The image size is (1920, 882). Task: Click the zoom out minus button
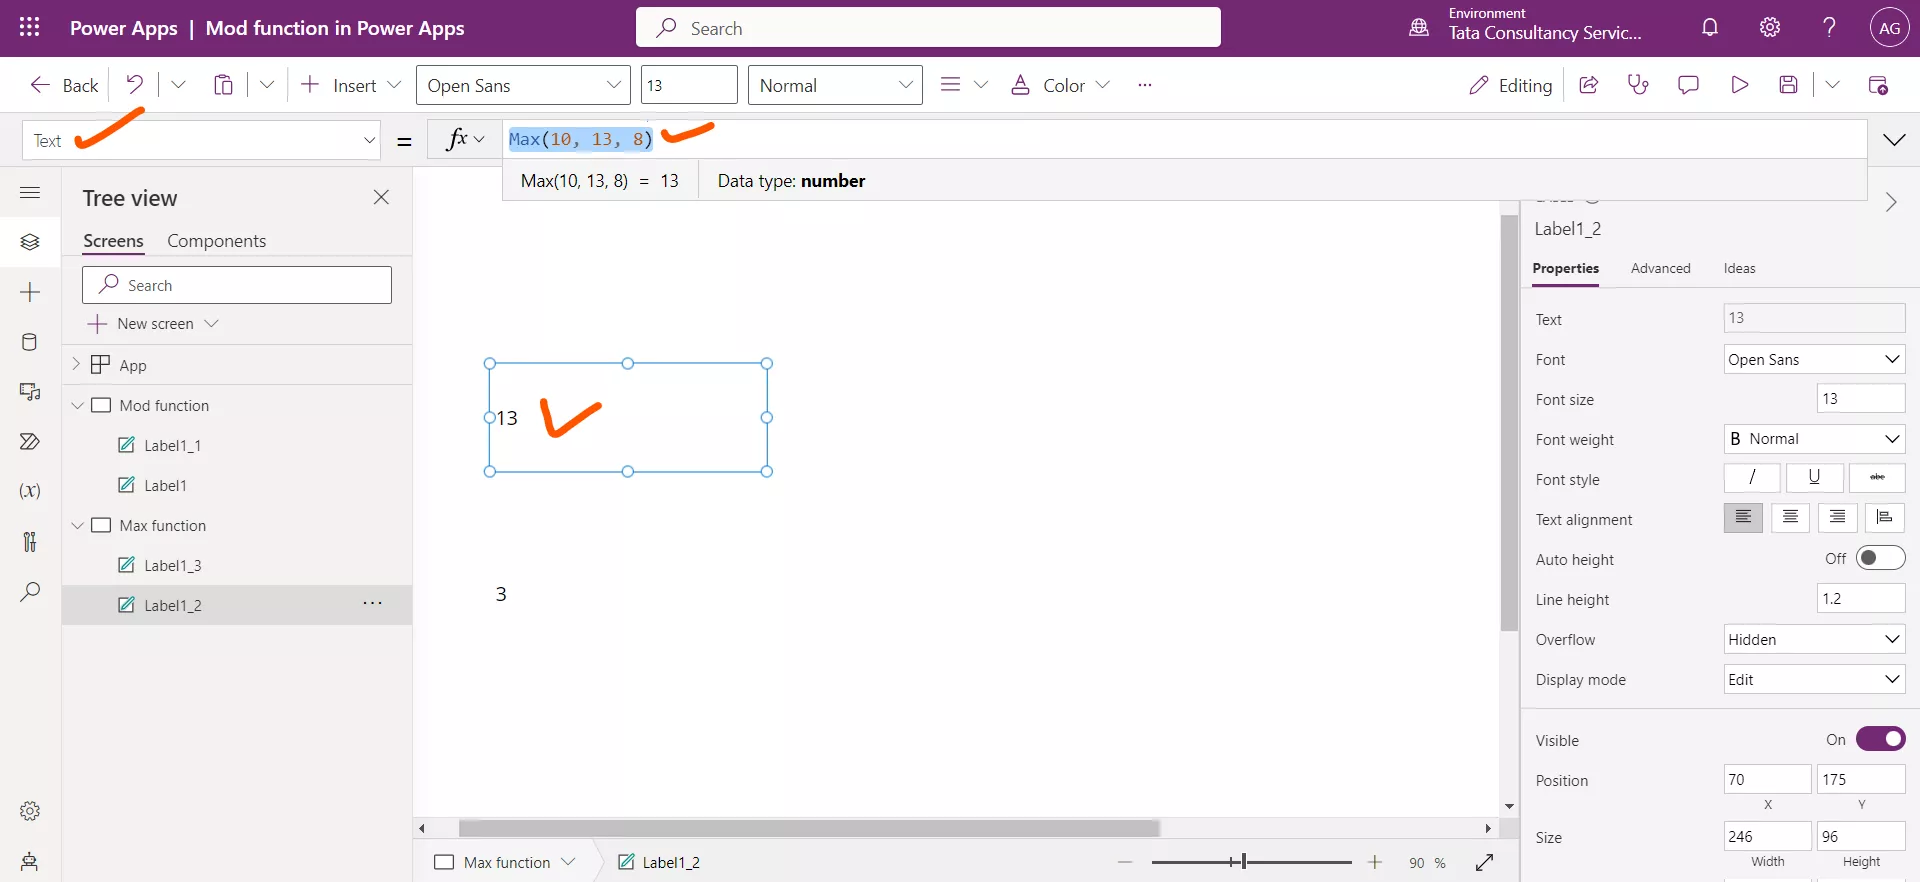coord(1125,862)
